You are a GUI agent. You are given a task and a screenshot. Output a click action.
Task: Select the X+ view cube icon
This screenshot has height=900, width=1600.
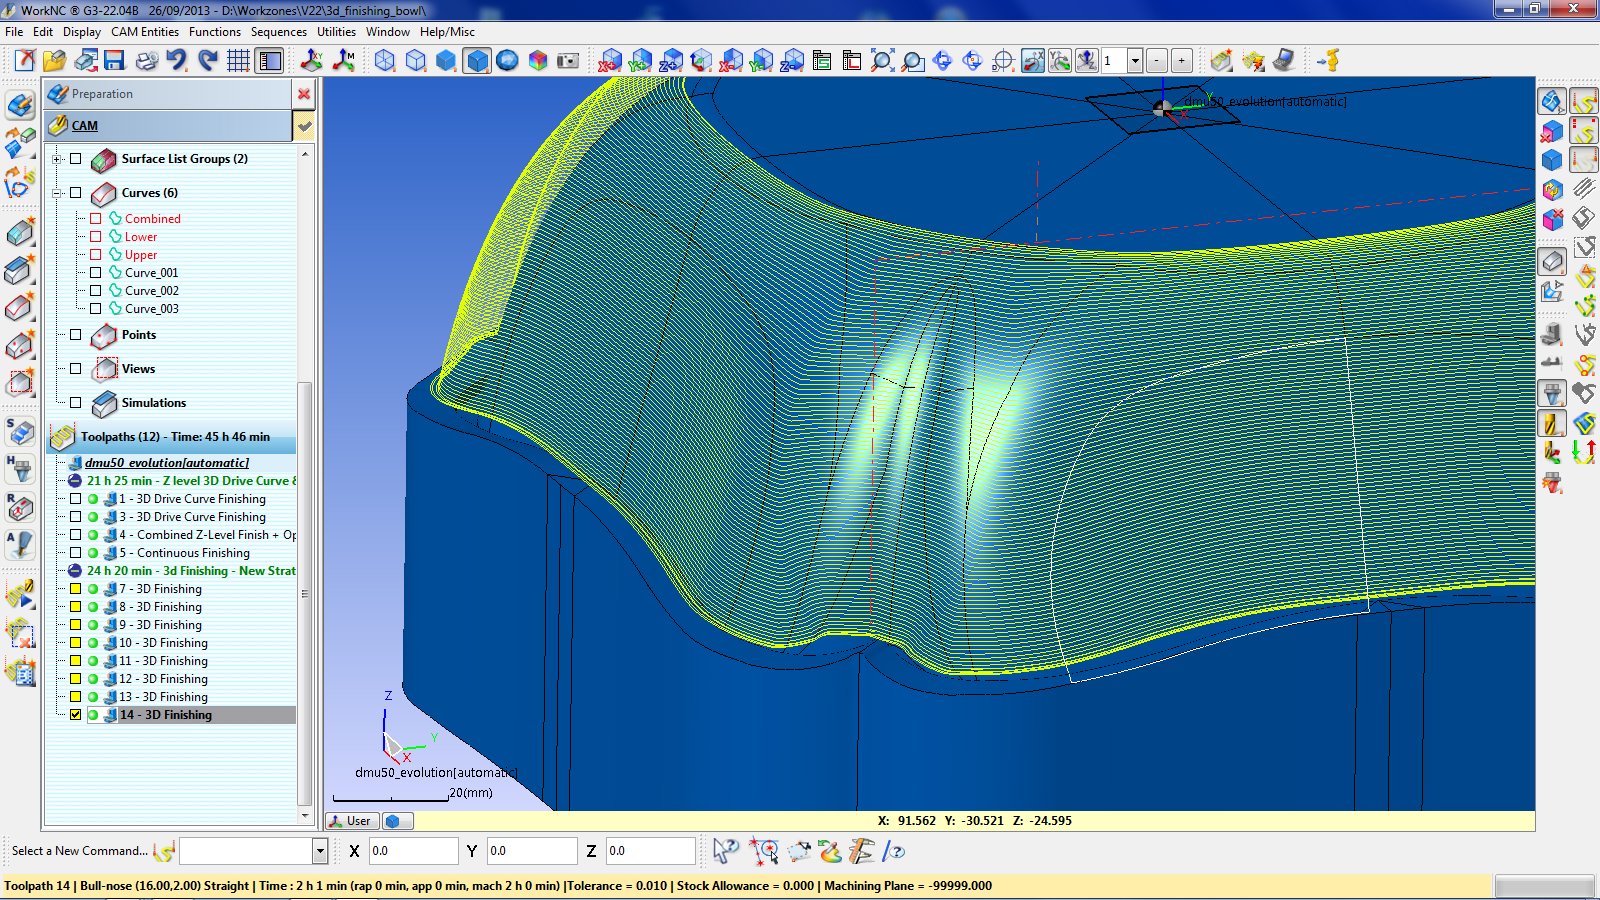(x=610, y=61)
